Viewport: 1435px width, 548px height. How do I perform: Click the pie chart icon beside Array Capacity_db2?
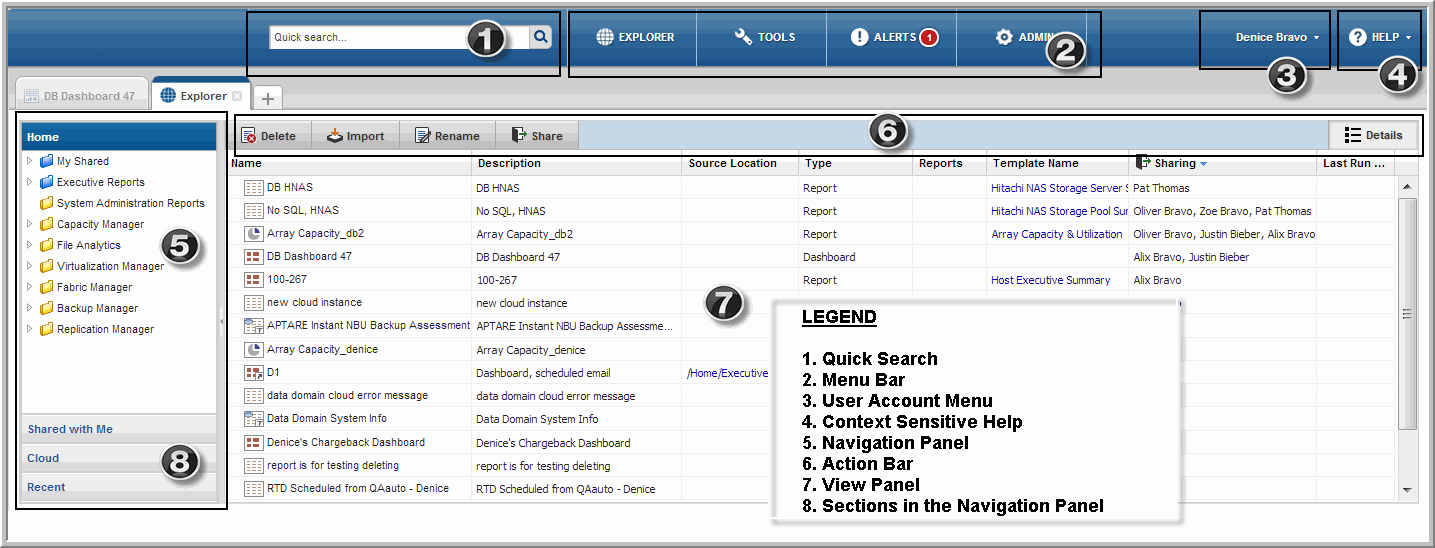pyautogui.click(x=253, y=234)
